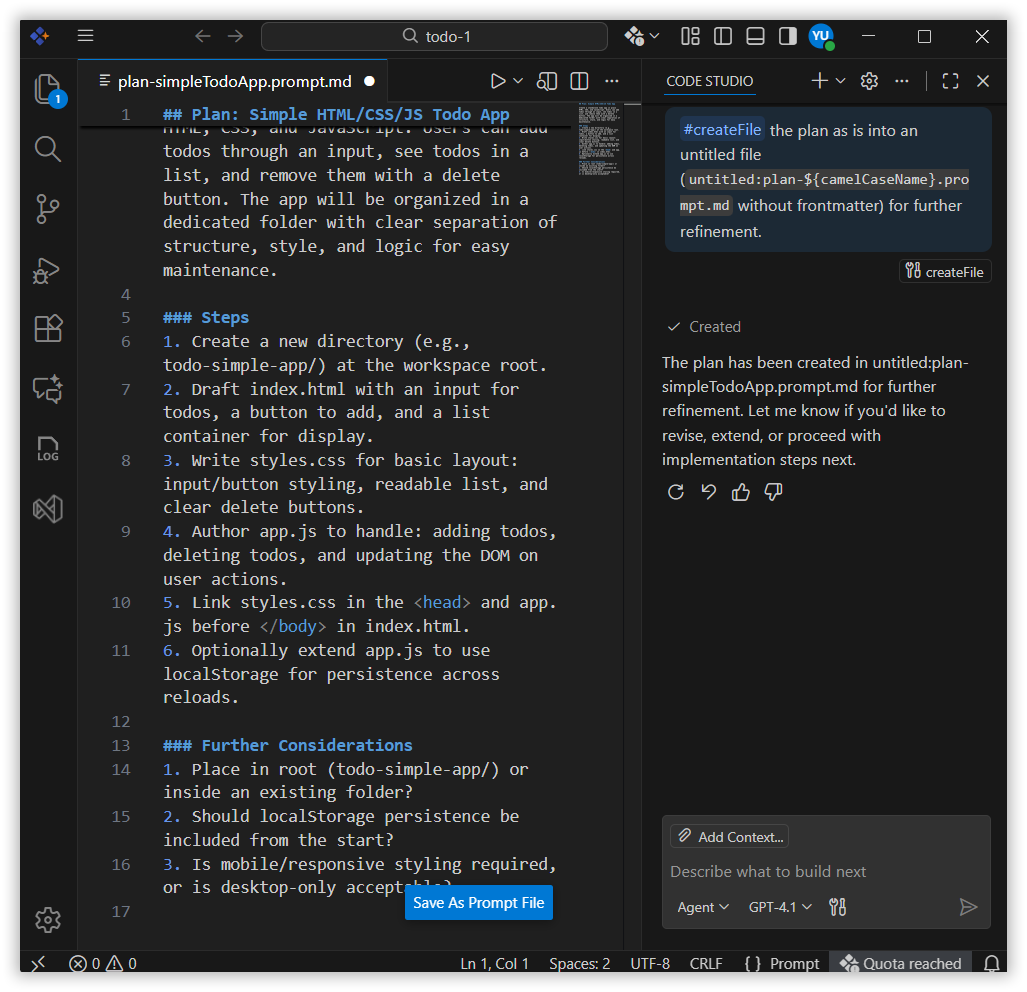Viewport: 1027px width, 992px height.
Task: Toggle the primary side bar layout button
Action: [x=723, y=36]
